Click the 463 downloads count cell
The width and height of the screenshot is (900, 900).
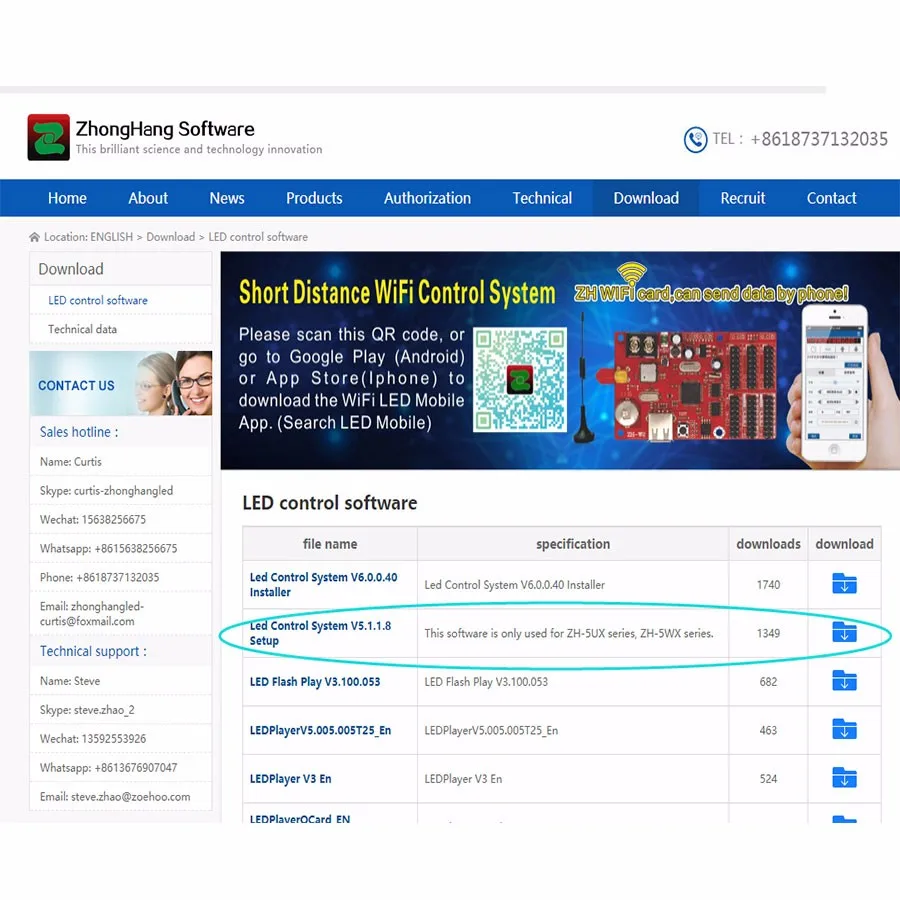click(768, 731)
